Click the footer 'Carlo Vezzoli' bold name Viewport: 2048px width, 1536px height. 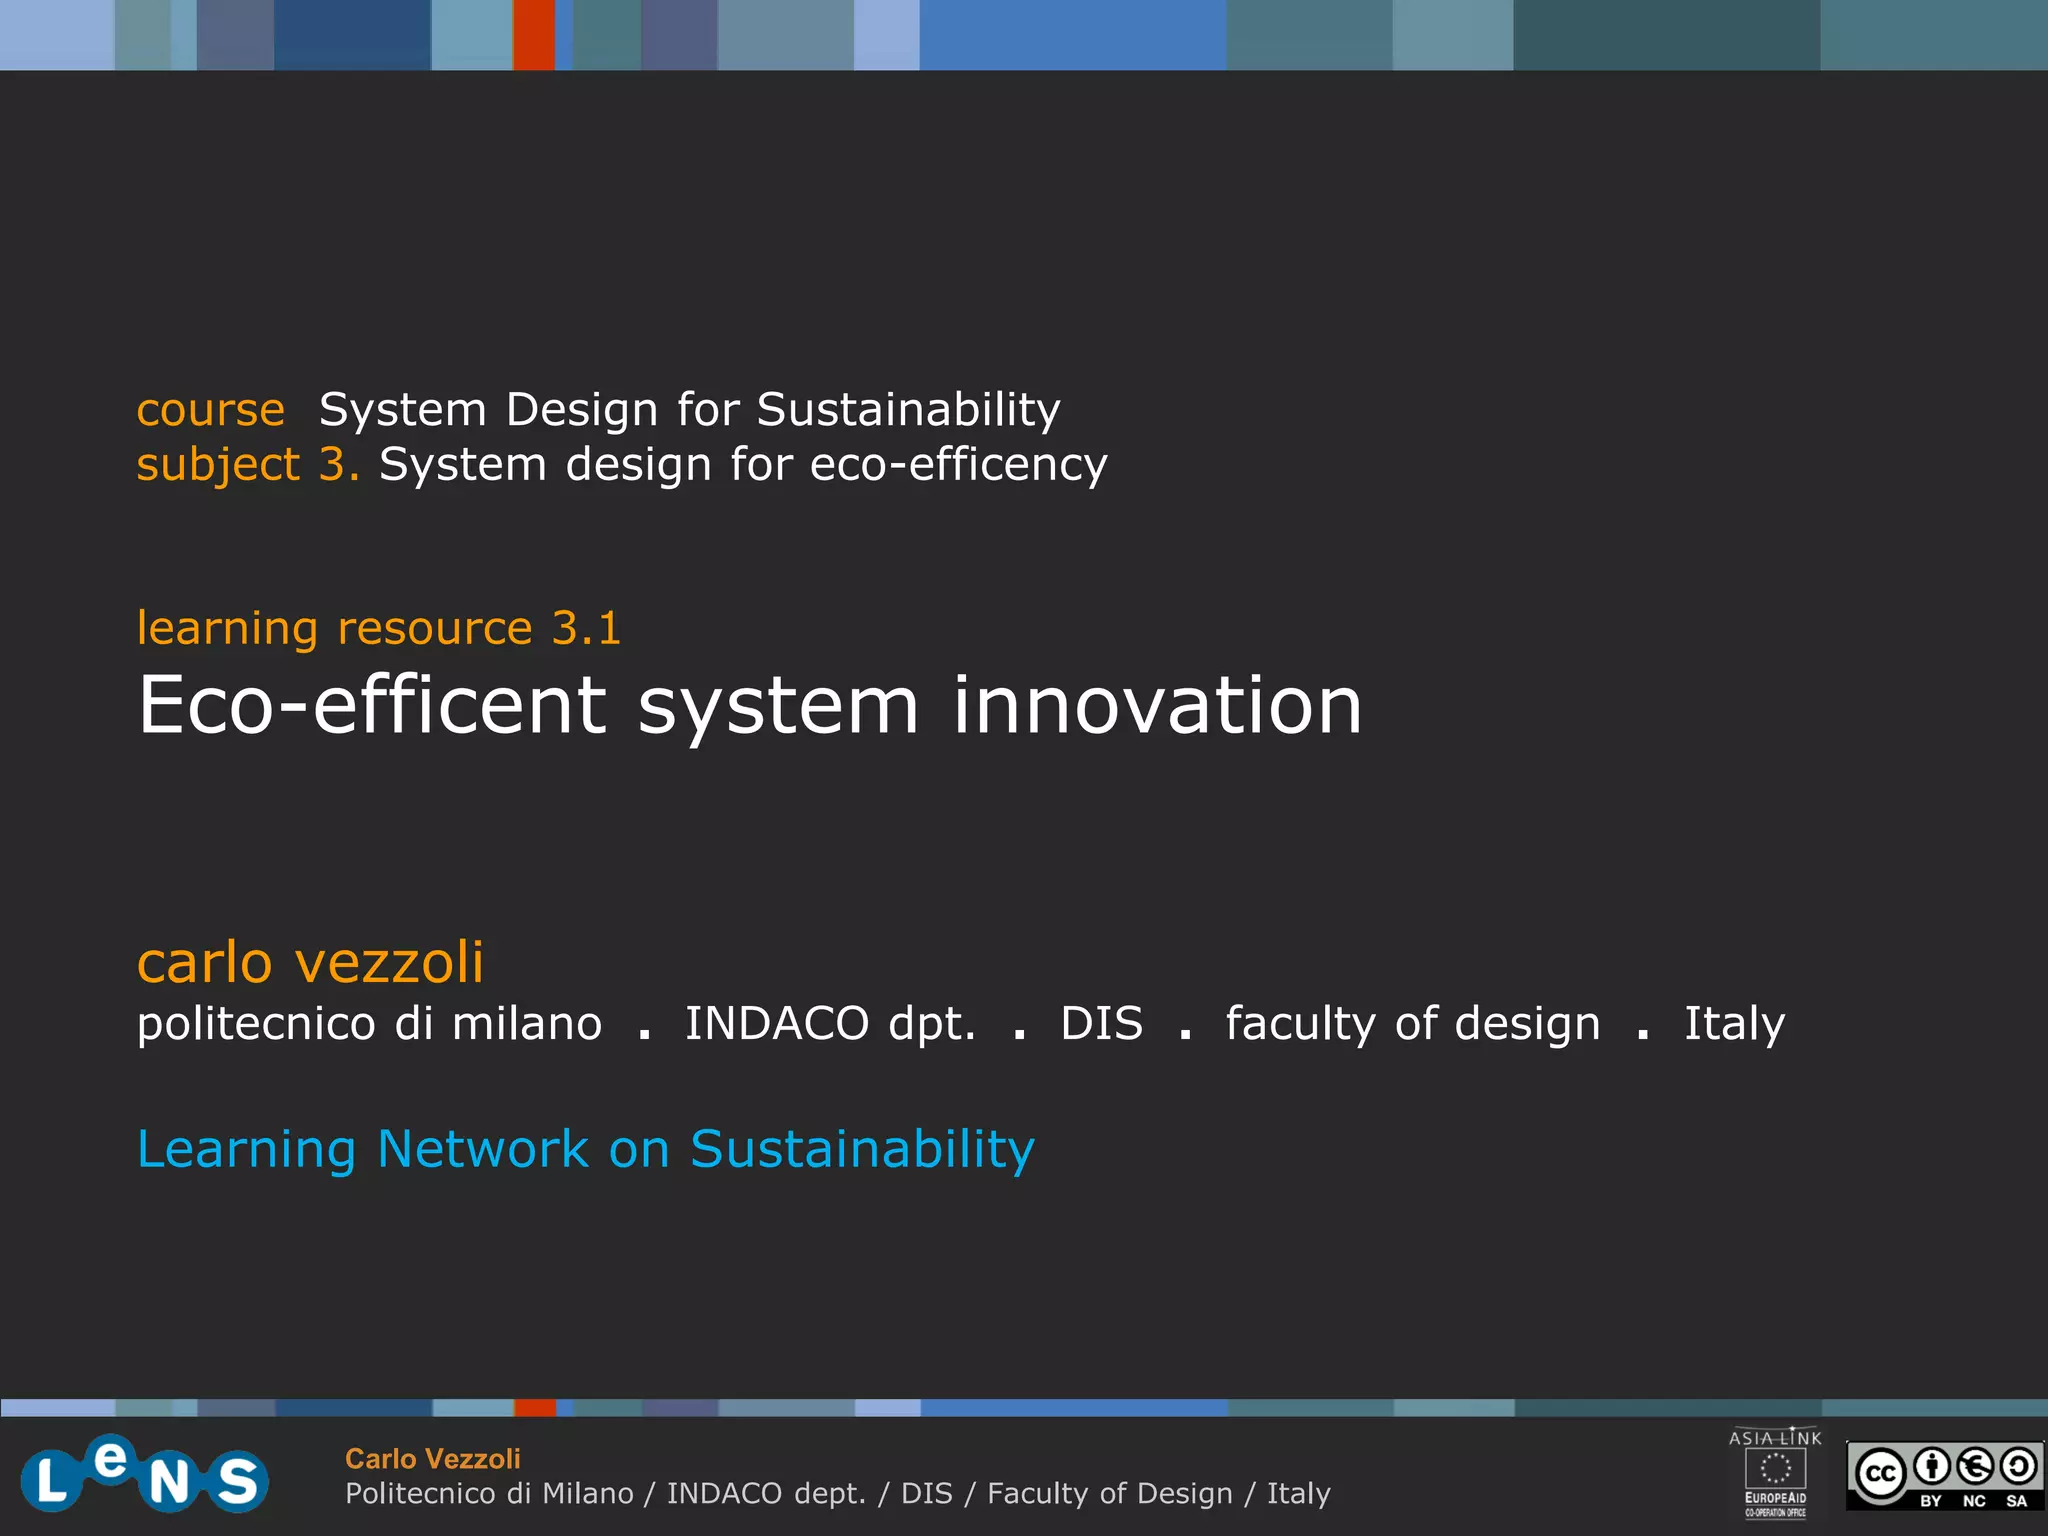(x=432, y=1459)
